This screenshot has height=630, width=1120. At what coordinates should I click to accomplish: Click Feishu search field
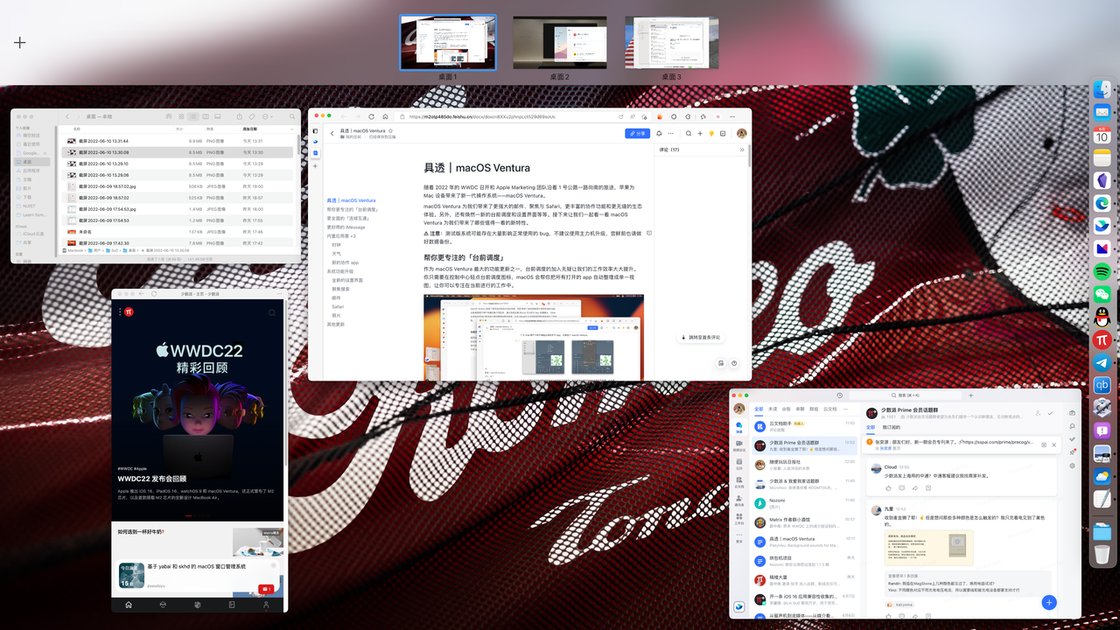coord(905,395)
